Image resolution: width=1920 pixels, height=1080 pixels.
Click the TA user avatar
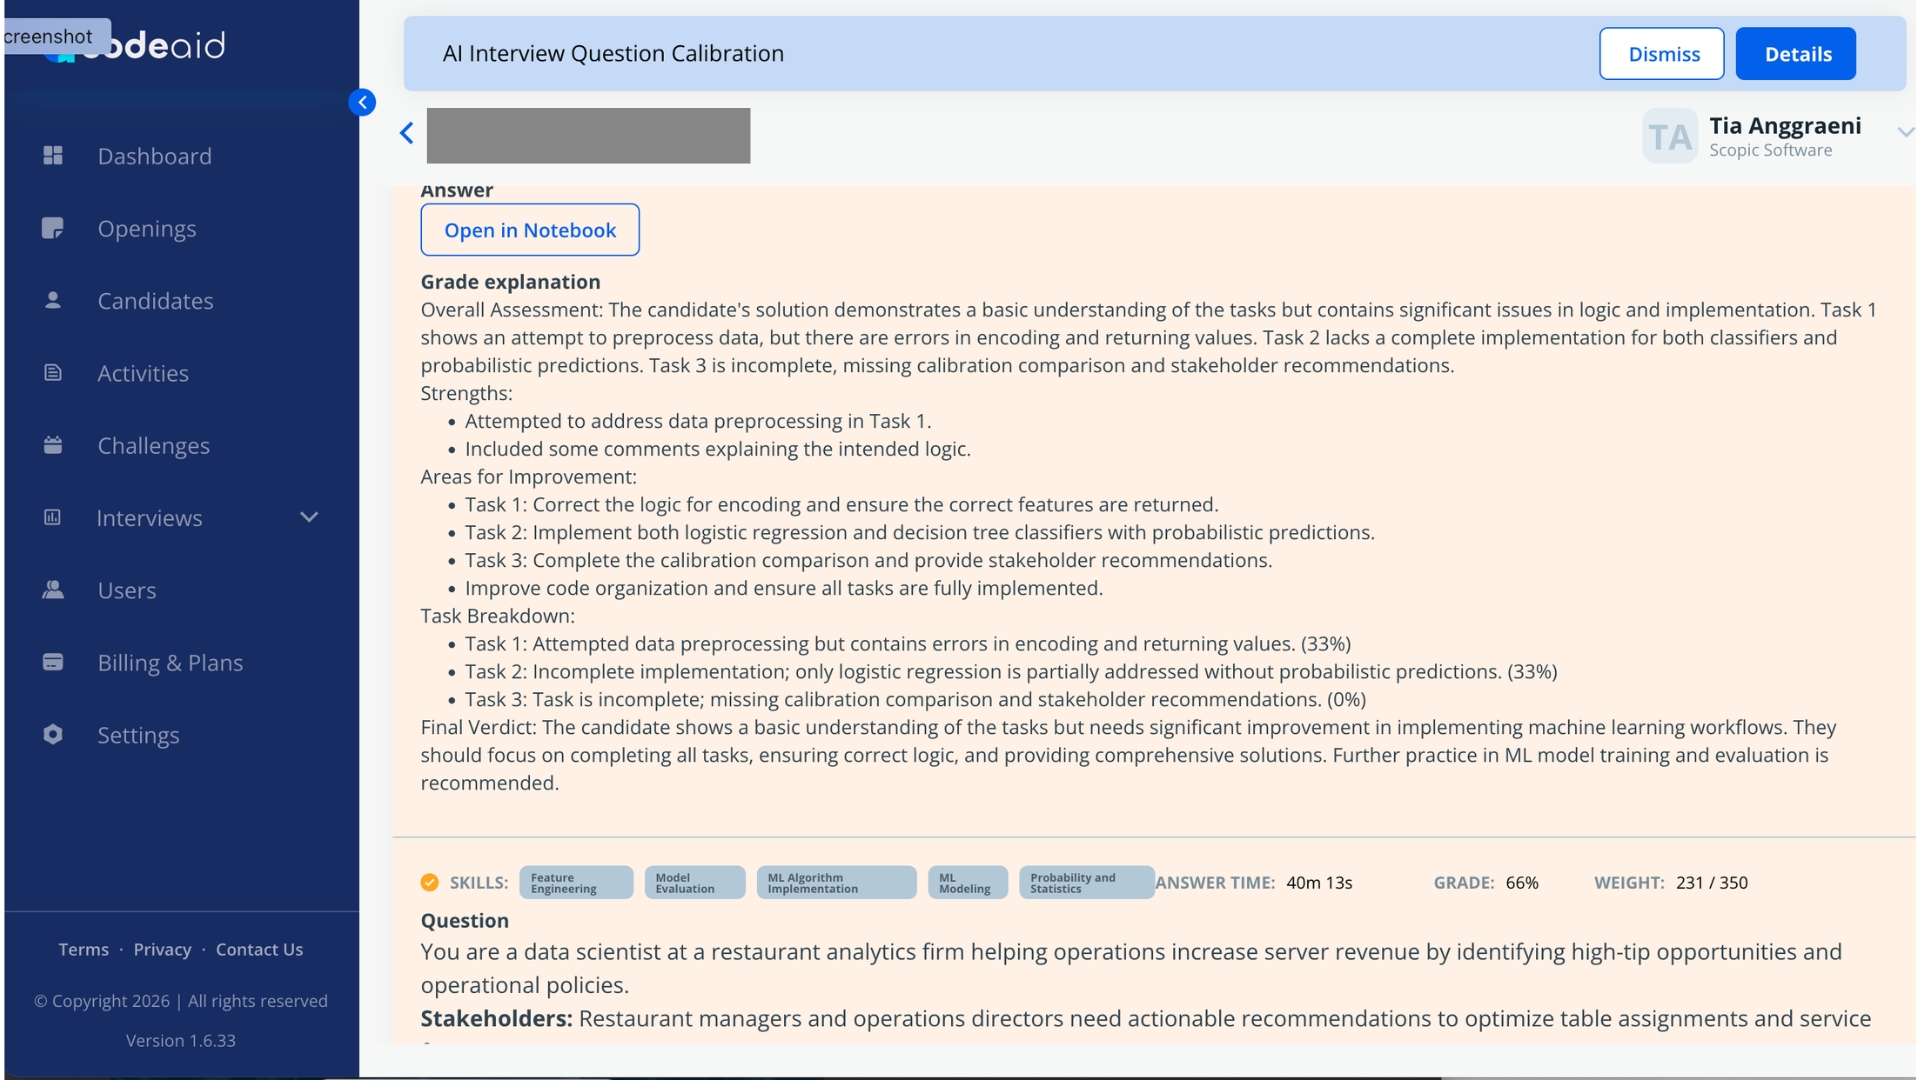[1670, 136]
